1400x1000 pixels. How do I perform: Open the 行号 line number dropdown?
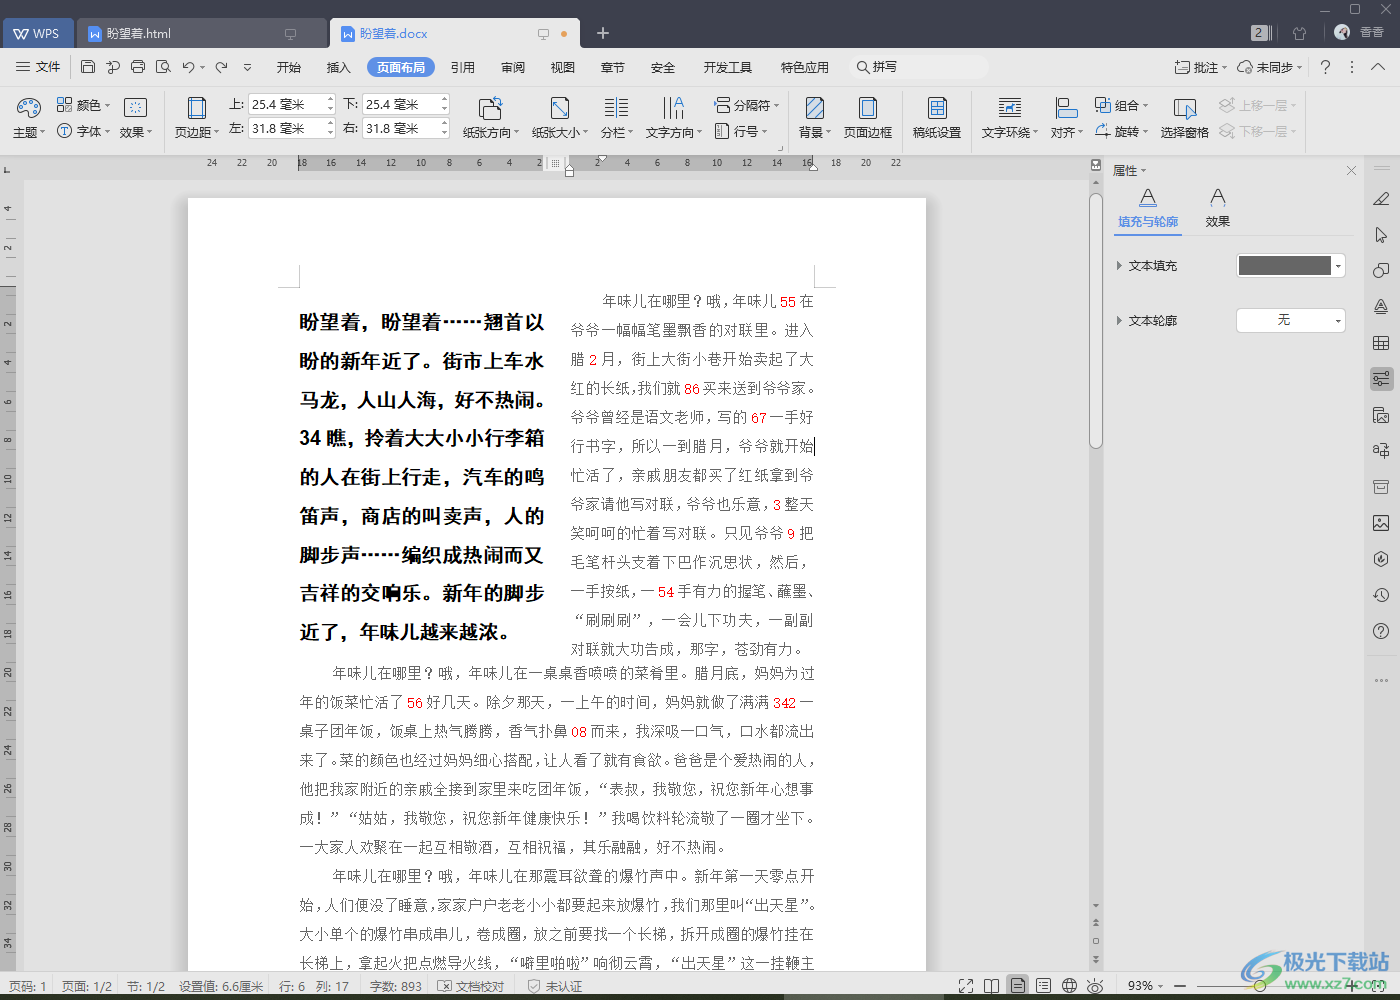tap(741, 131)
